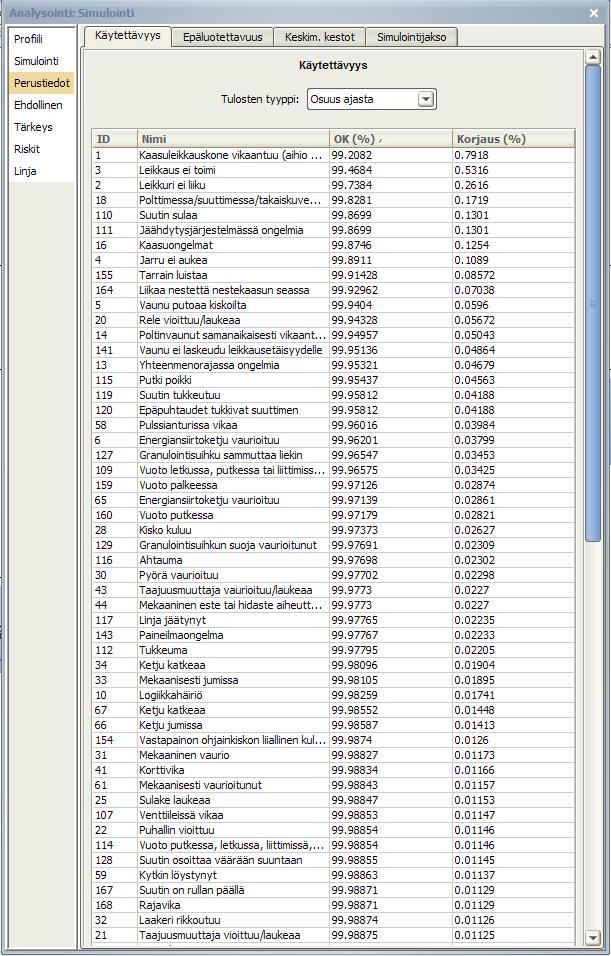This screenshot has width=611, height=956.
Task: Select row 'Suutin tukkeutuu'
Action: click(x=334, y=395)
